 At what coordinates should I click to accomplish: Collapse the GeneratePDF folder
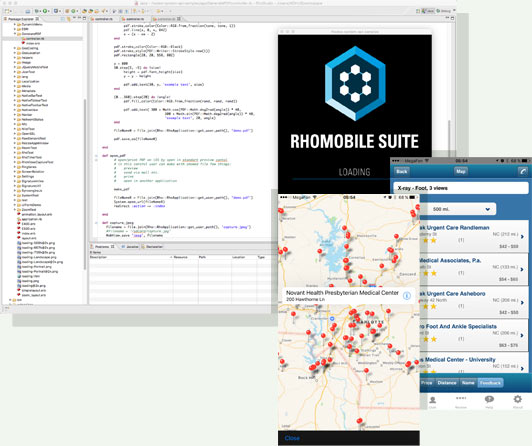15,34
